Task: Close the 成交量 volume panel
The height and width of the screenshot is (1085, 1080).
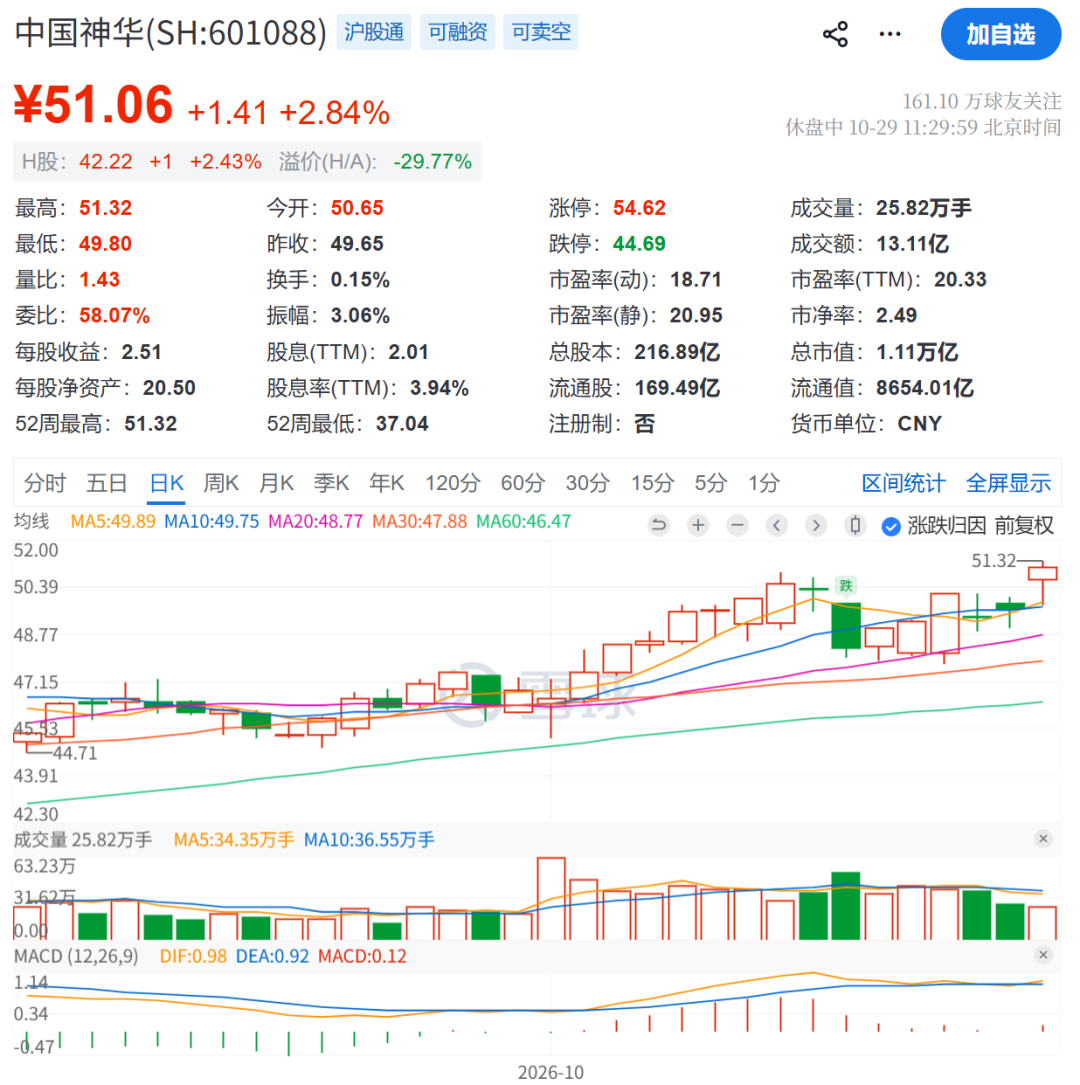Action: click(x=1043, y=839)
